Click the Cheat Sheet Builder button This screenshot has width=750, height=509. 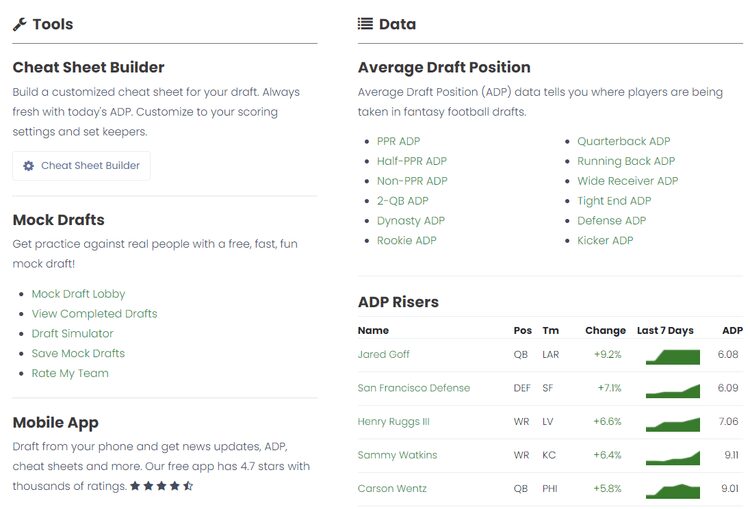click(x=81, y=166)
